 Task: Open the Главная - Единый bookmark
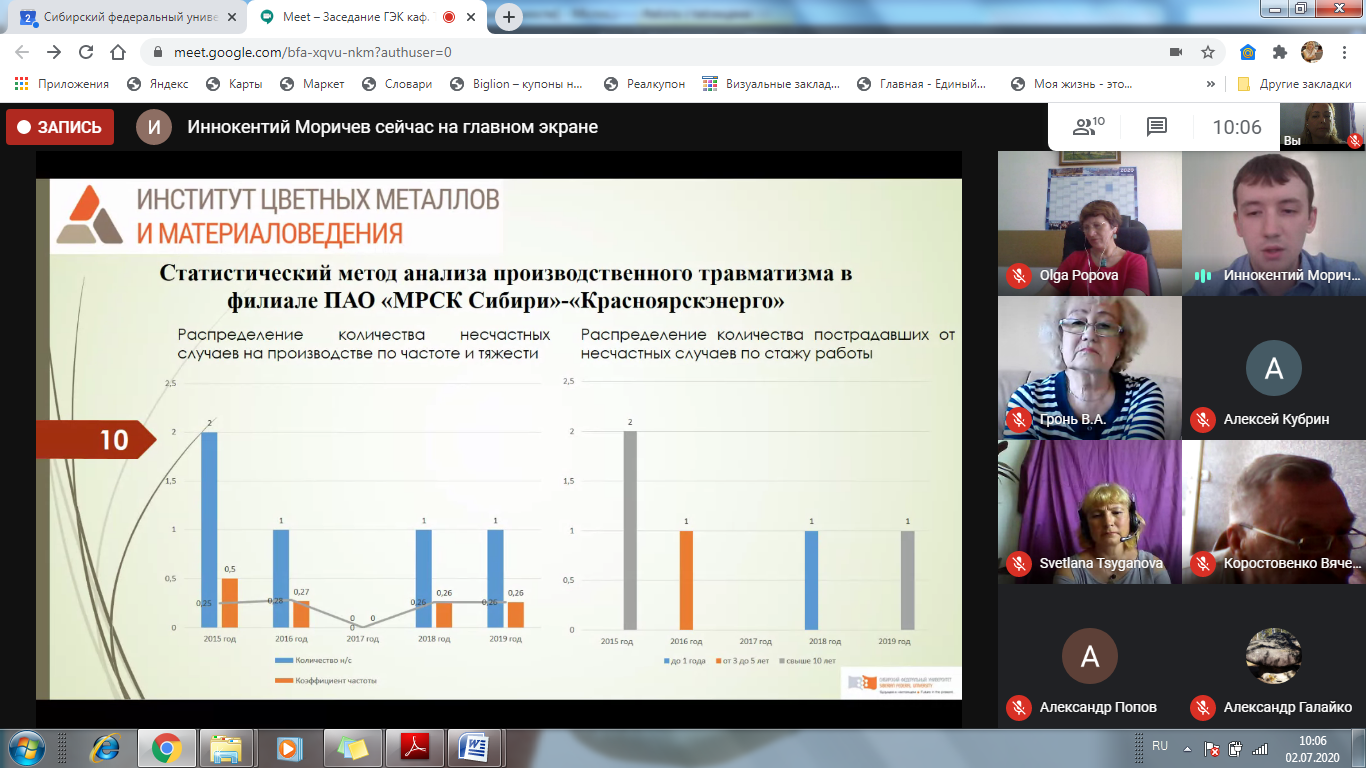922,84
